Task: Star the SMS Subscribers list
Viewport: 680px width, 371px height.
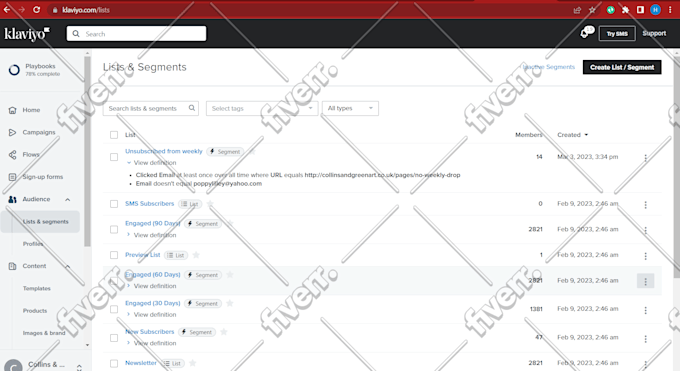Action: pos(210,204)
